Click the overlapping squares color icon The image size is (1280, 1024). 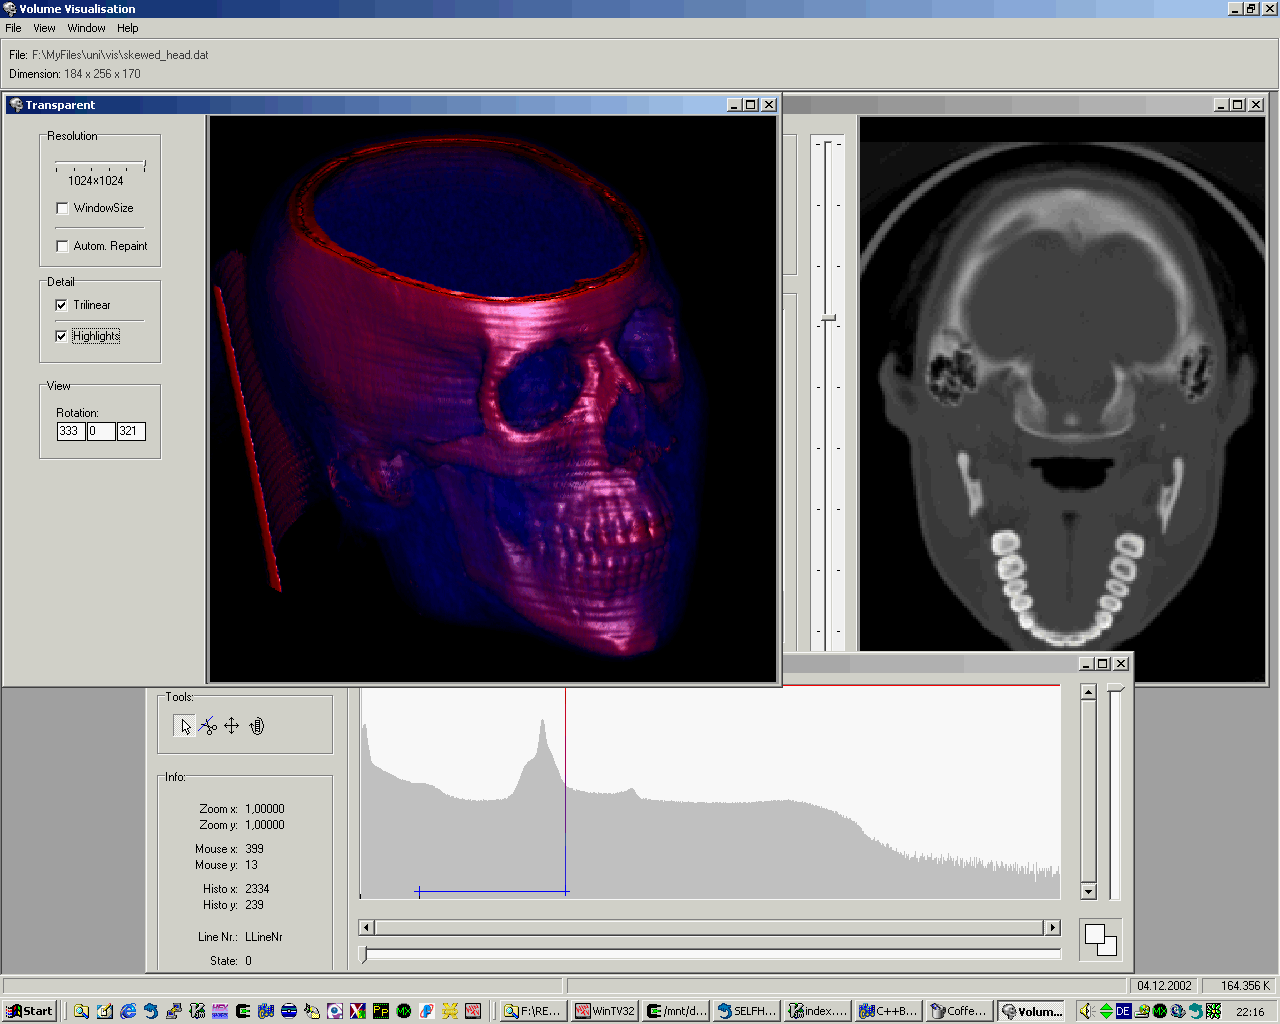click(x=1100, y=940)
